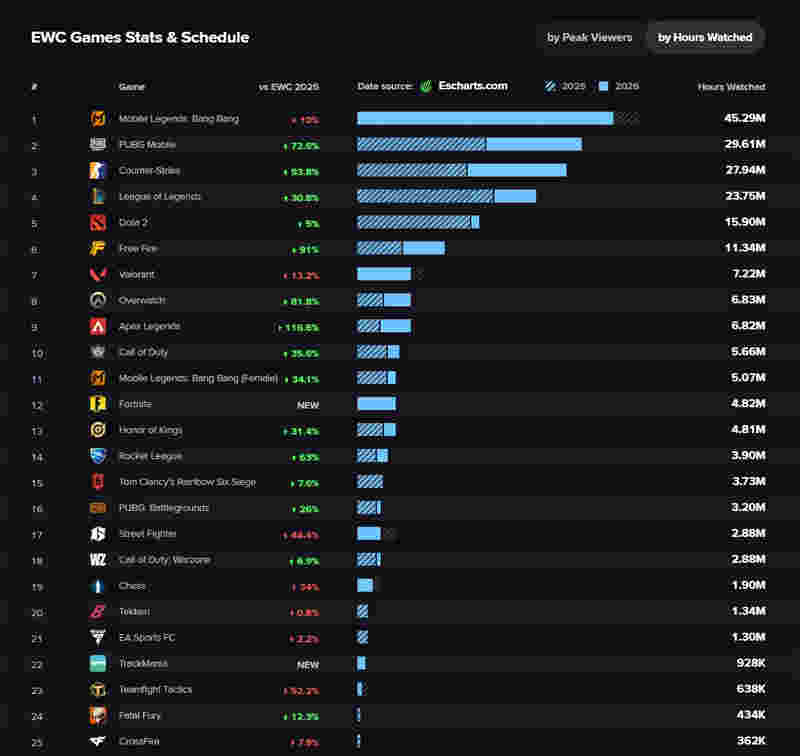Click the EA Sports FC game icon

(98, 637)
